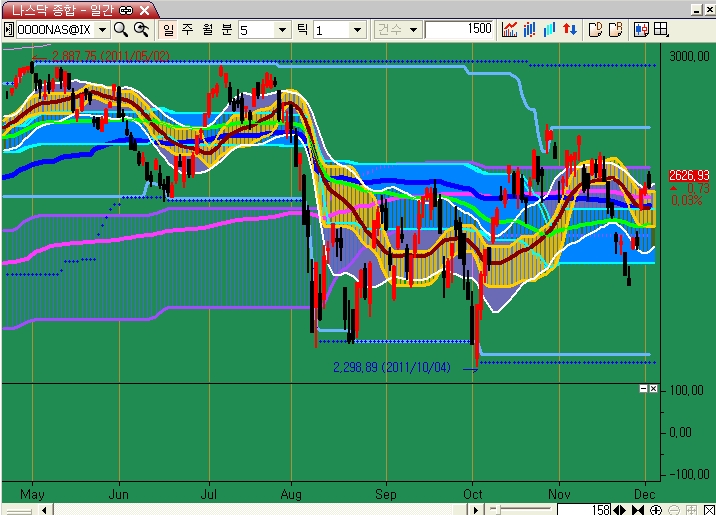Open the 0000NAS@IX symbol dropdown
The image size is (716, 515).
tap(103, 30)
